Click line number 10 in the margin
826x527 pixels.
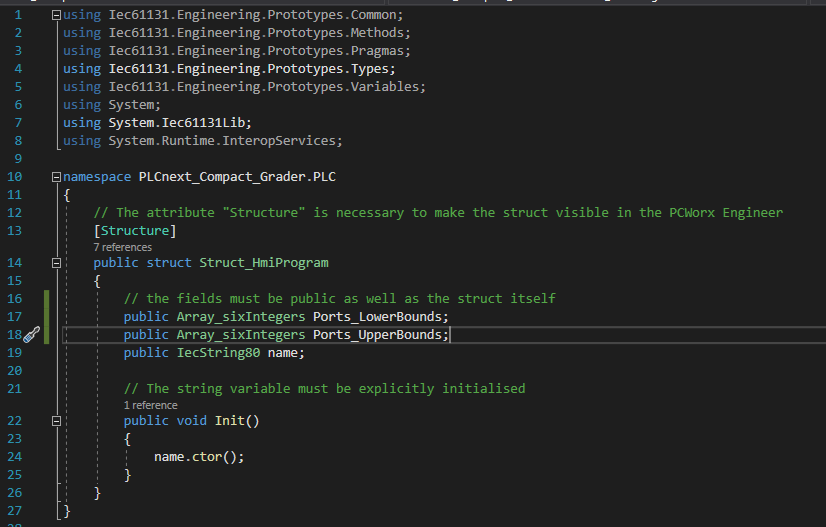pos(14,177)
